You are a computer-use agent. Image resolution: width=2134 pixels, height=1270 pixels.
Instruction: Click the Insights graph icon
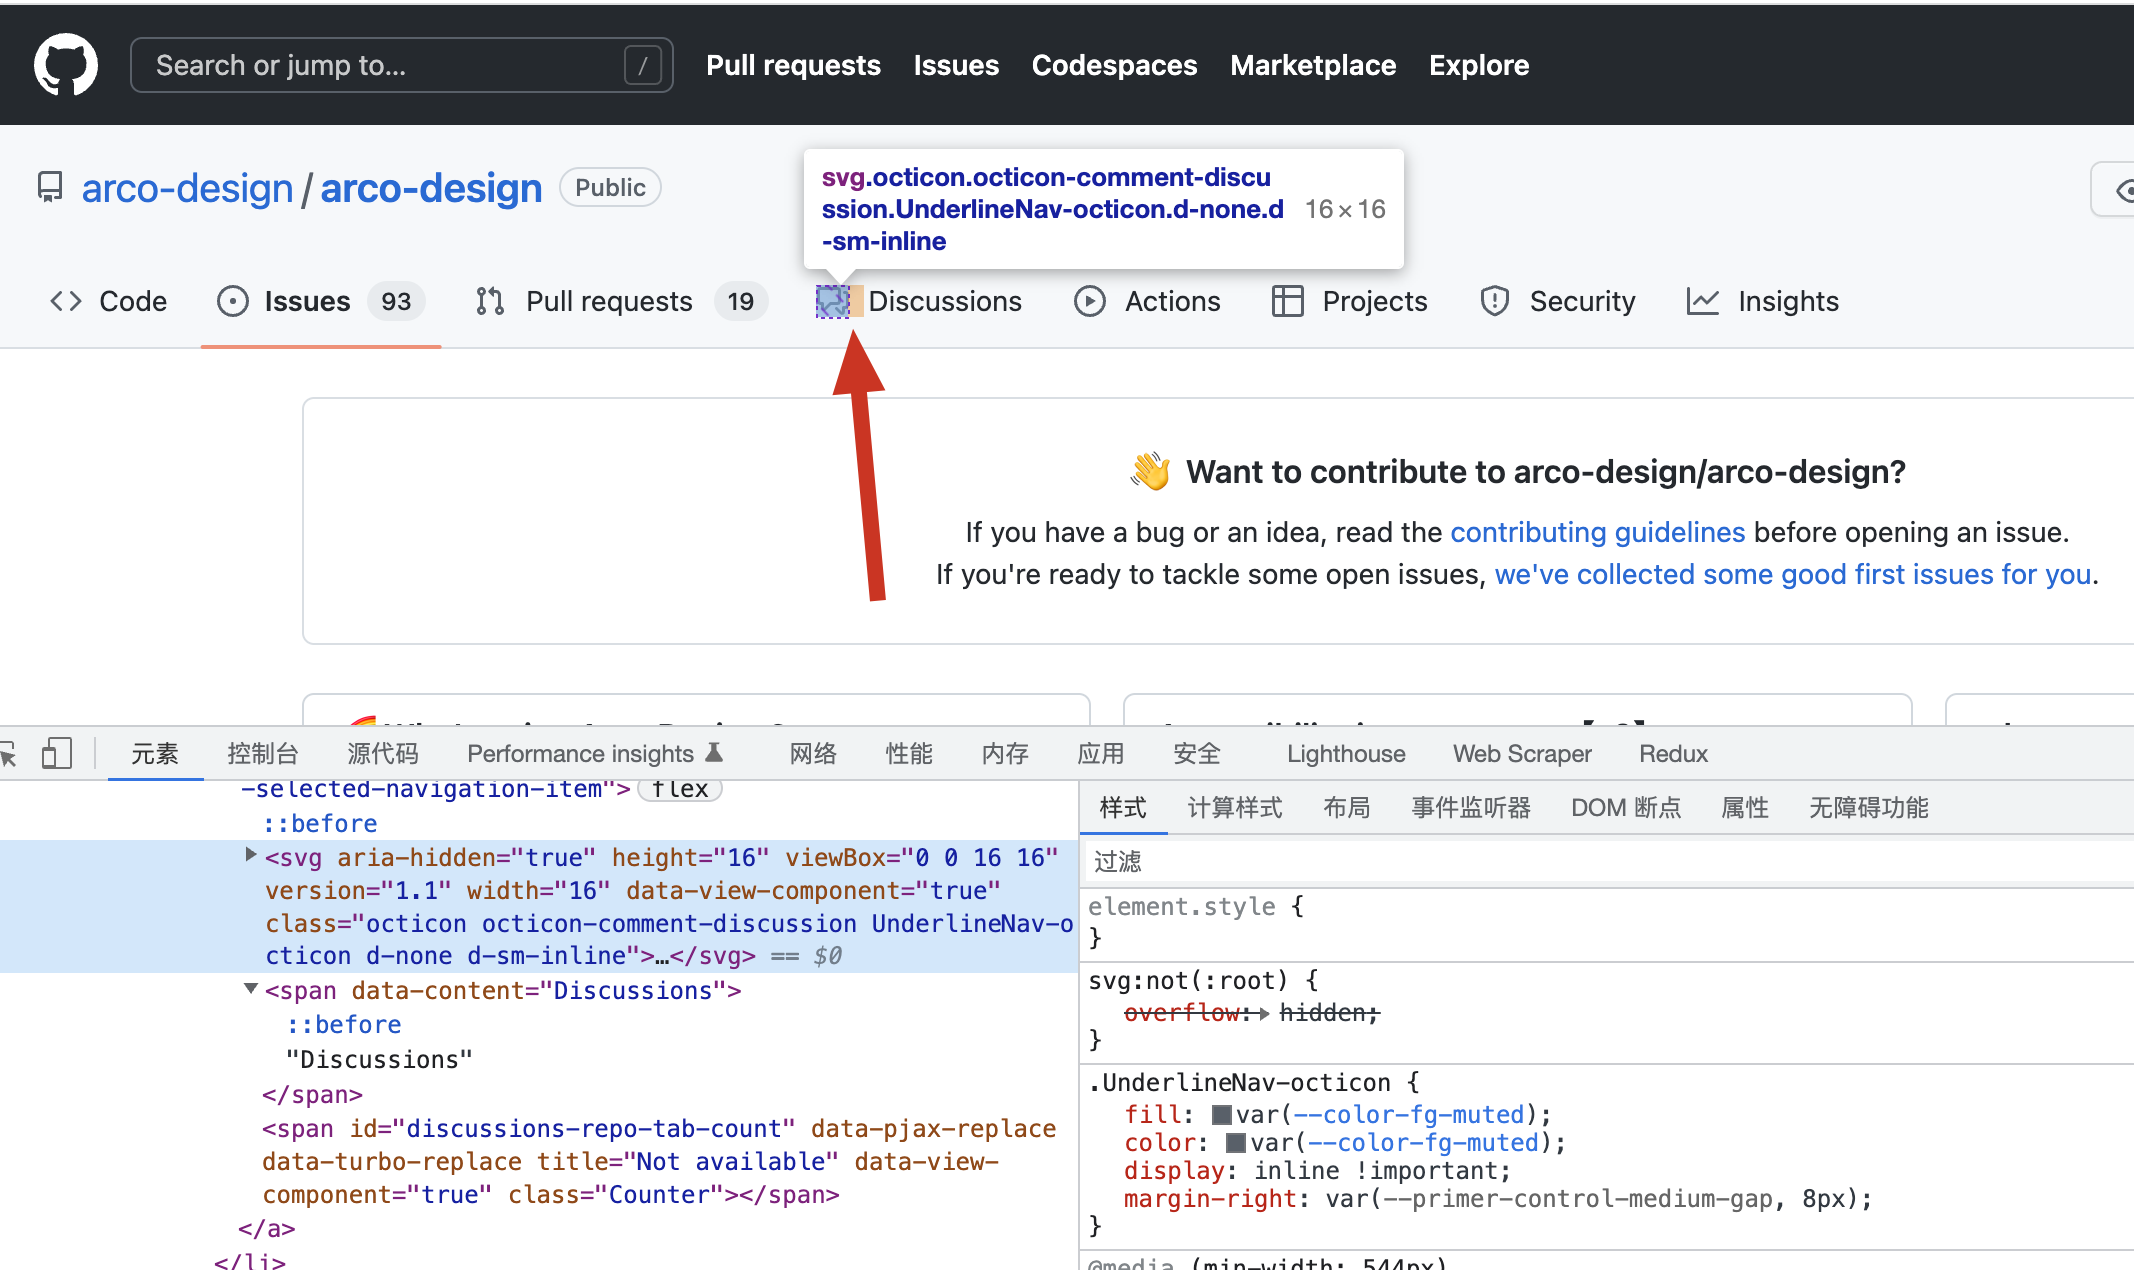point(1702,301)
